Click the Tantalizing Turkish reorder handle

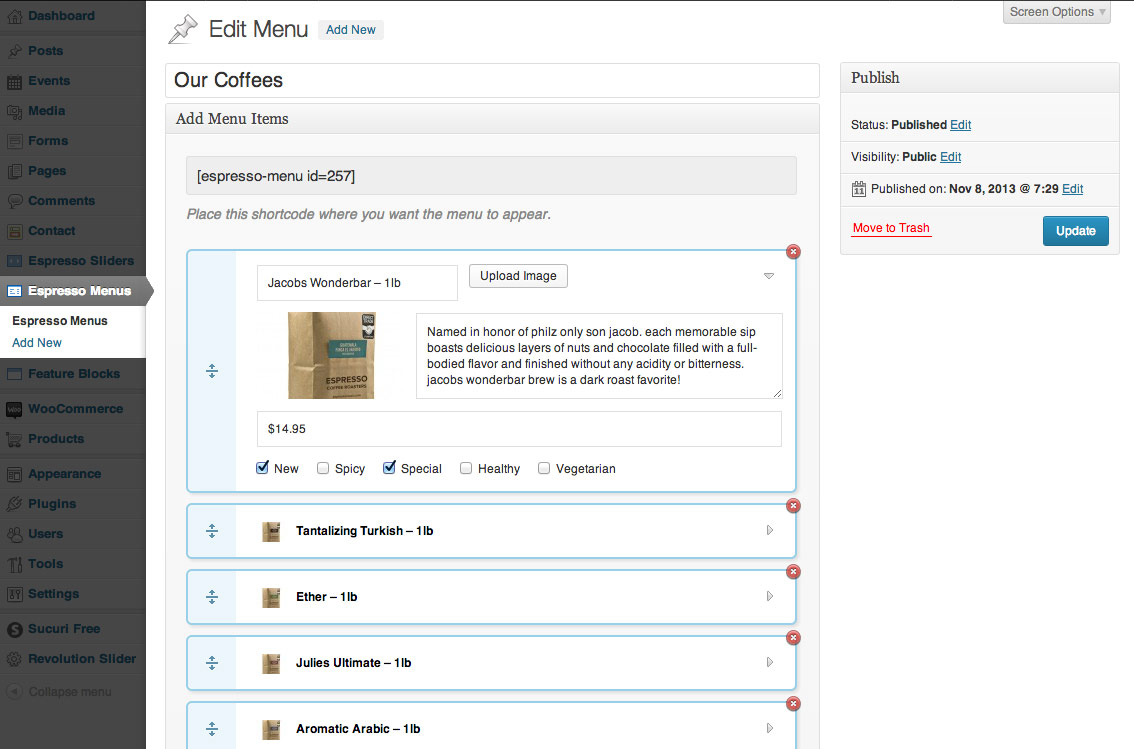point(212,531)
